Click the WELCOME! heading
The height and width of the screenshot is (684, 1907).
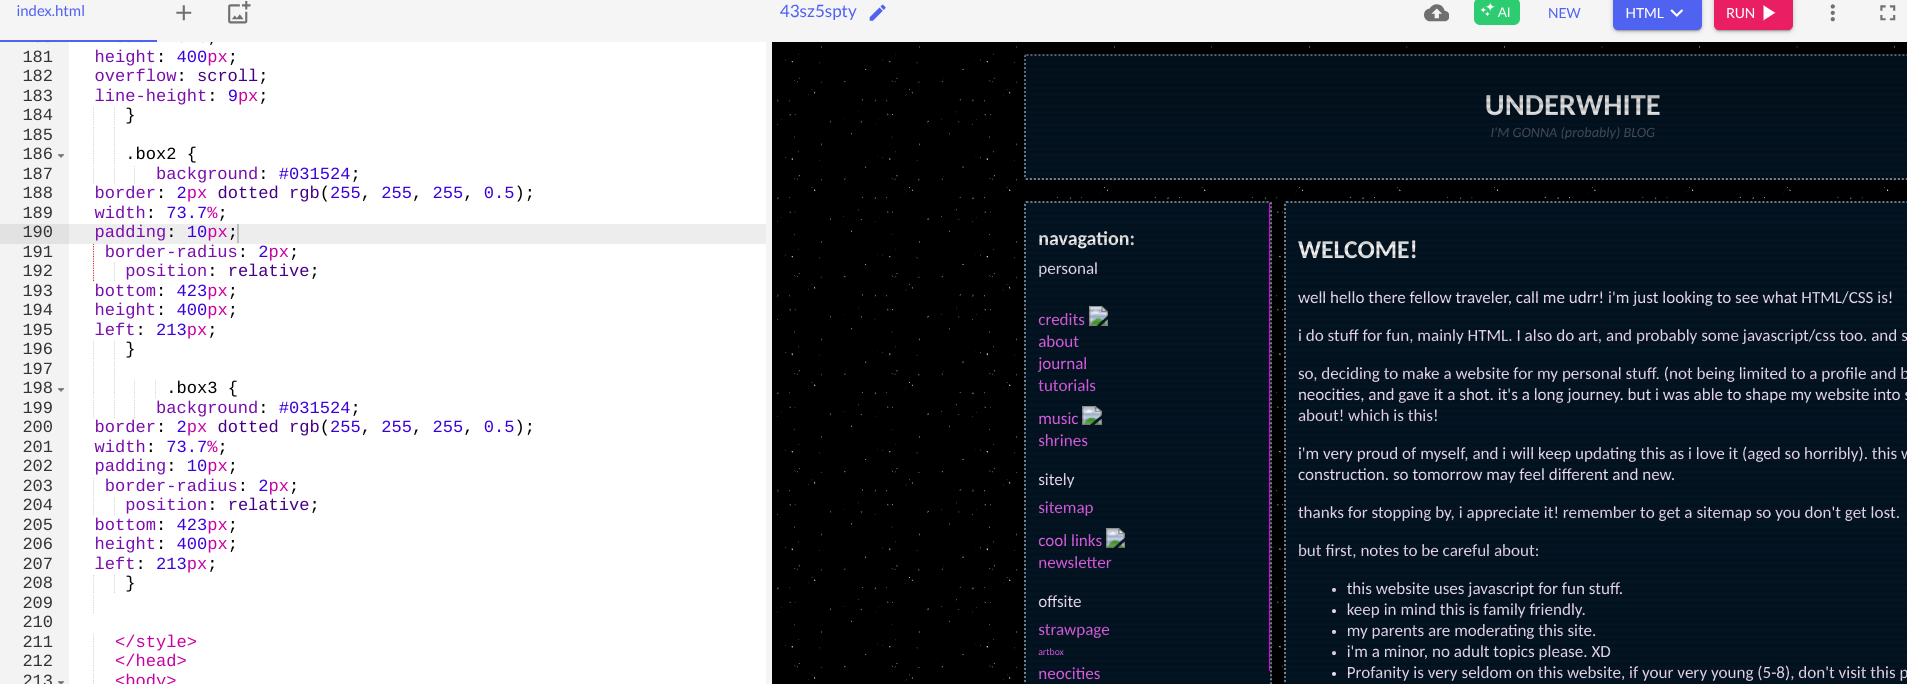point(1357,250)
